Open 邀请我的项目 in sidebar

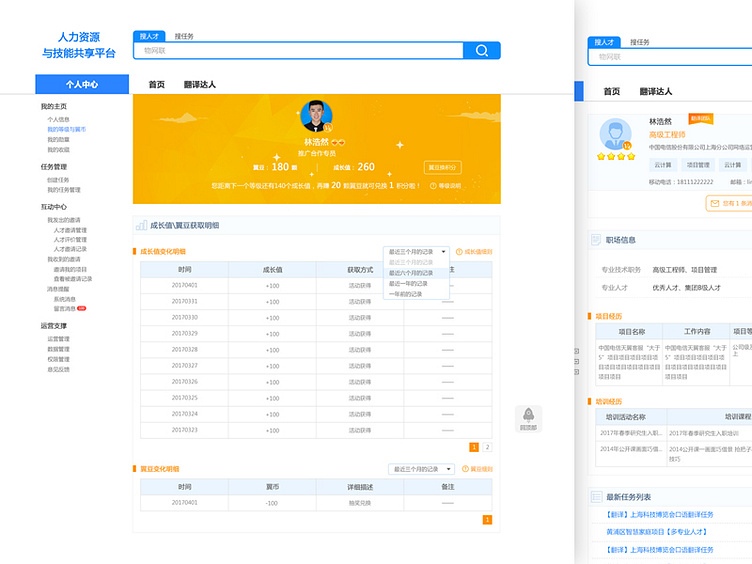70,270
